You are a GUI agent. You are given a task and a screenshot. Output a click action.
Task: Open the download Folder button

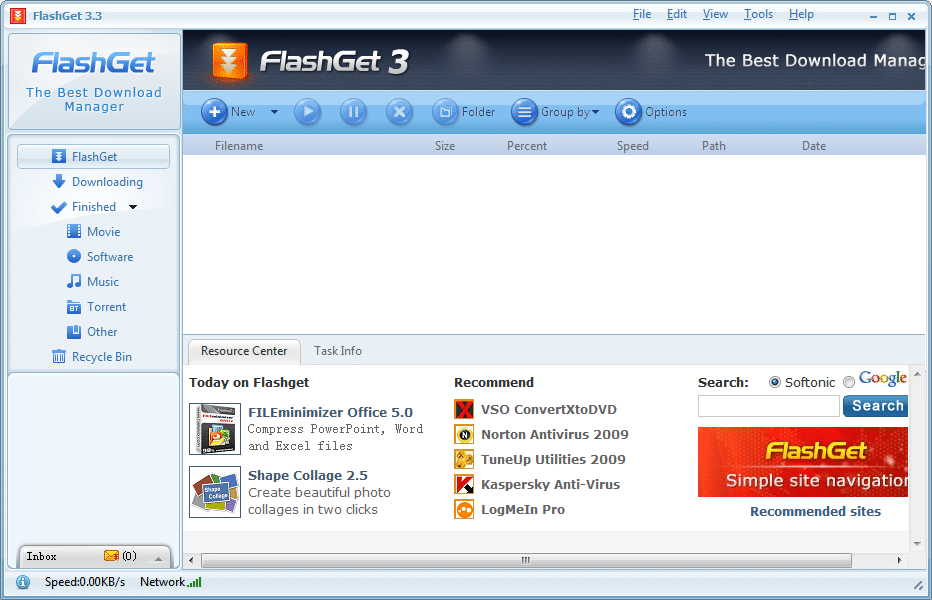(x=464, y=112)
